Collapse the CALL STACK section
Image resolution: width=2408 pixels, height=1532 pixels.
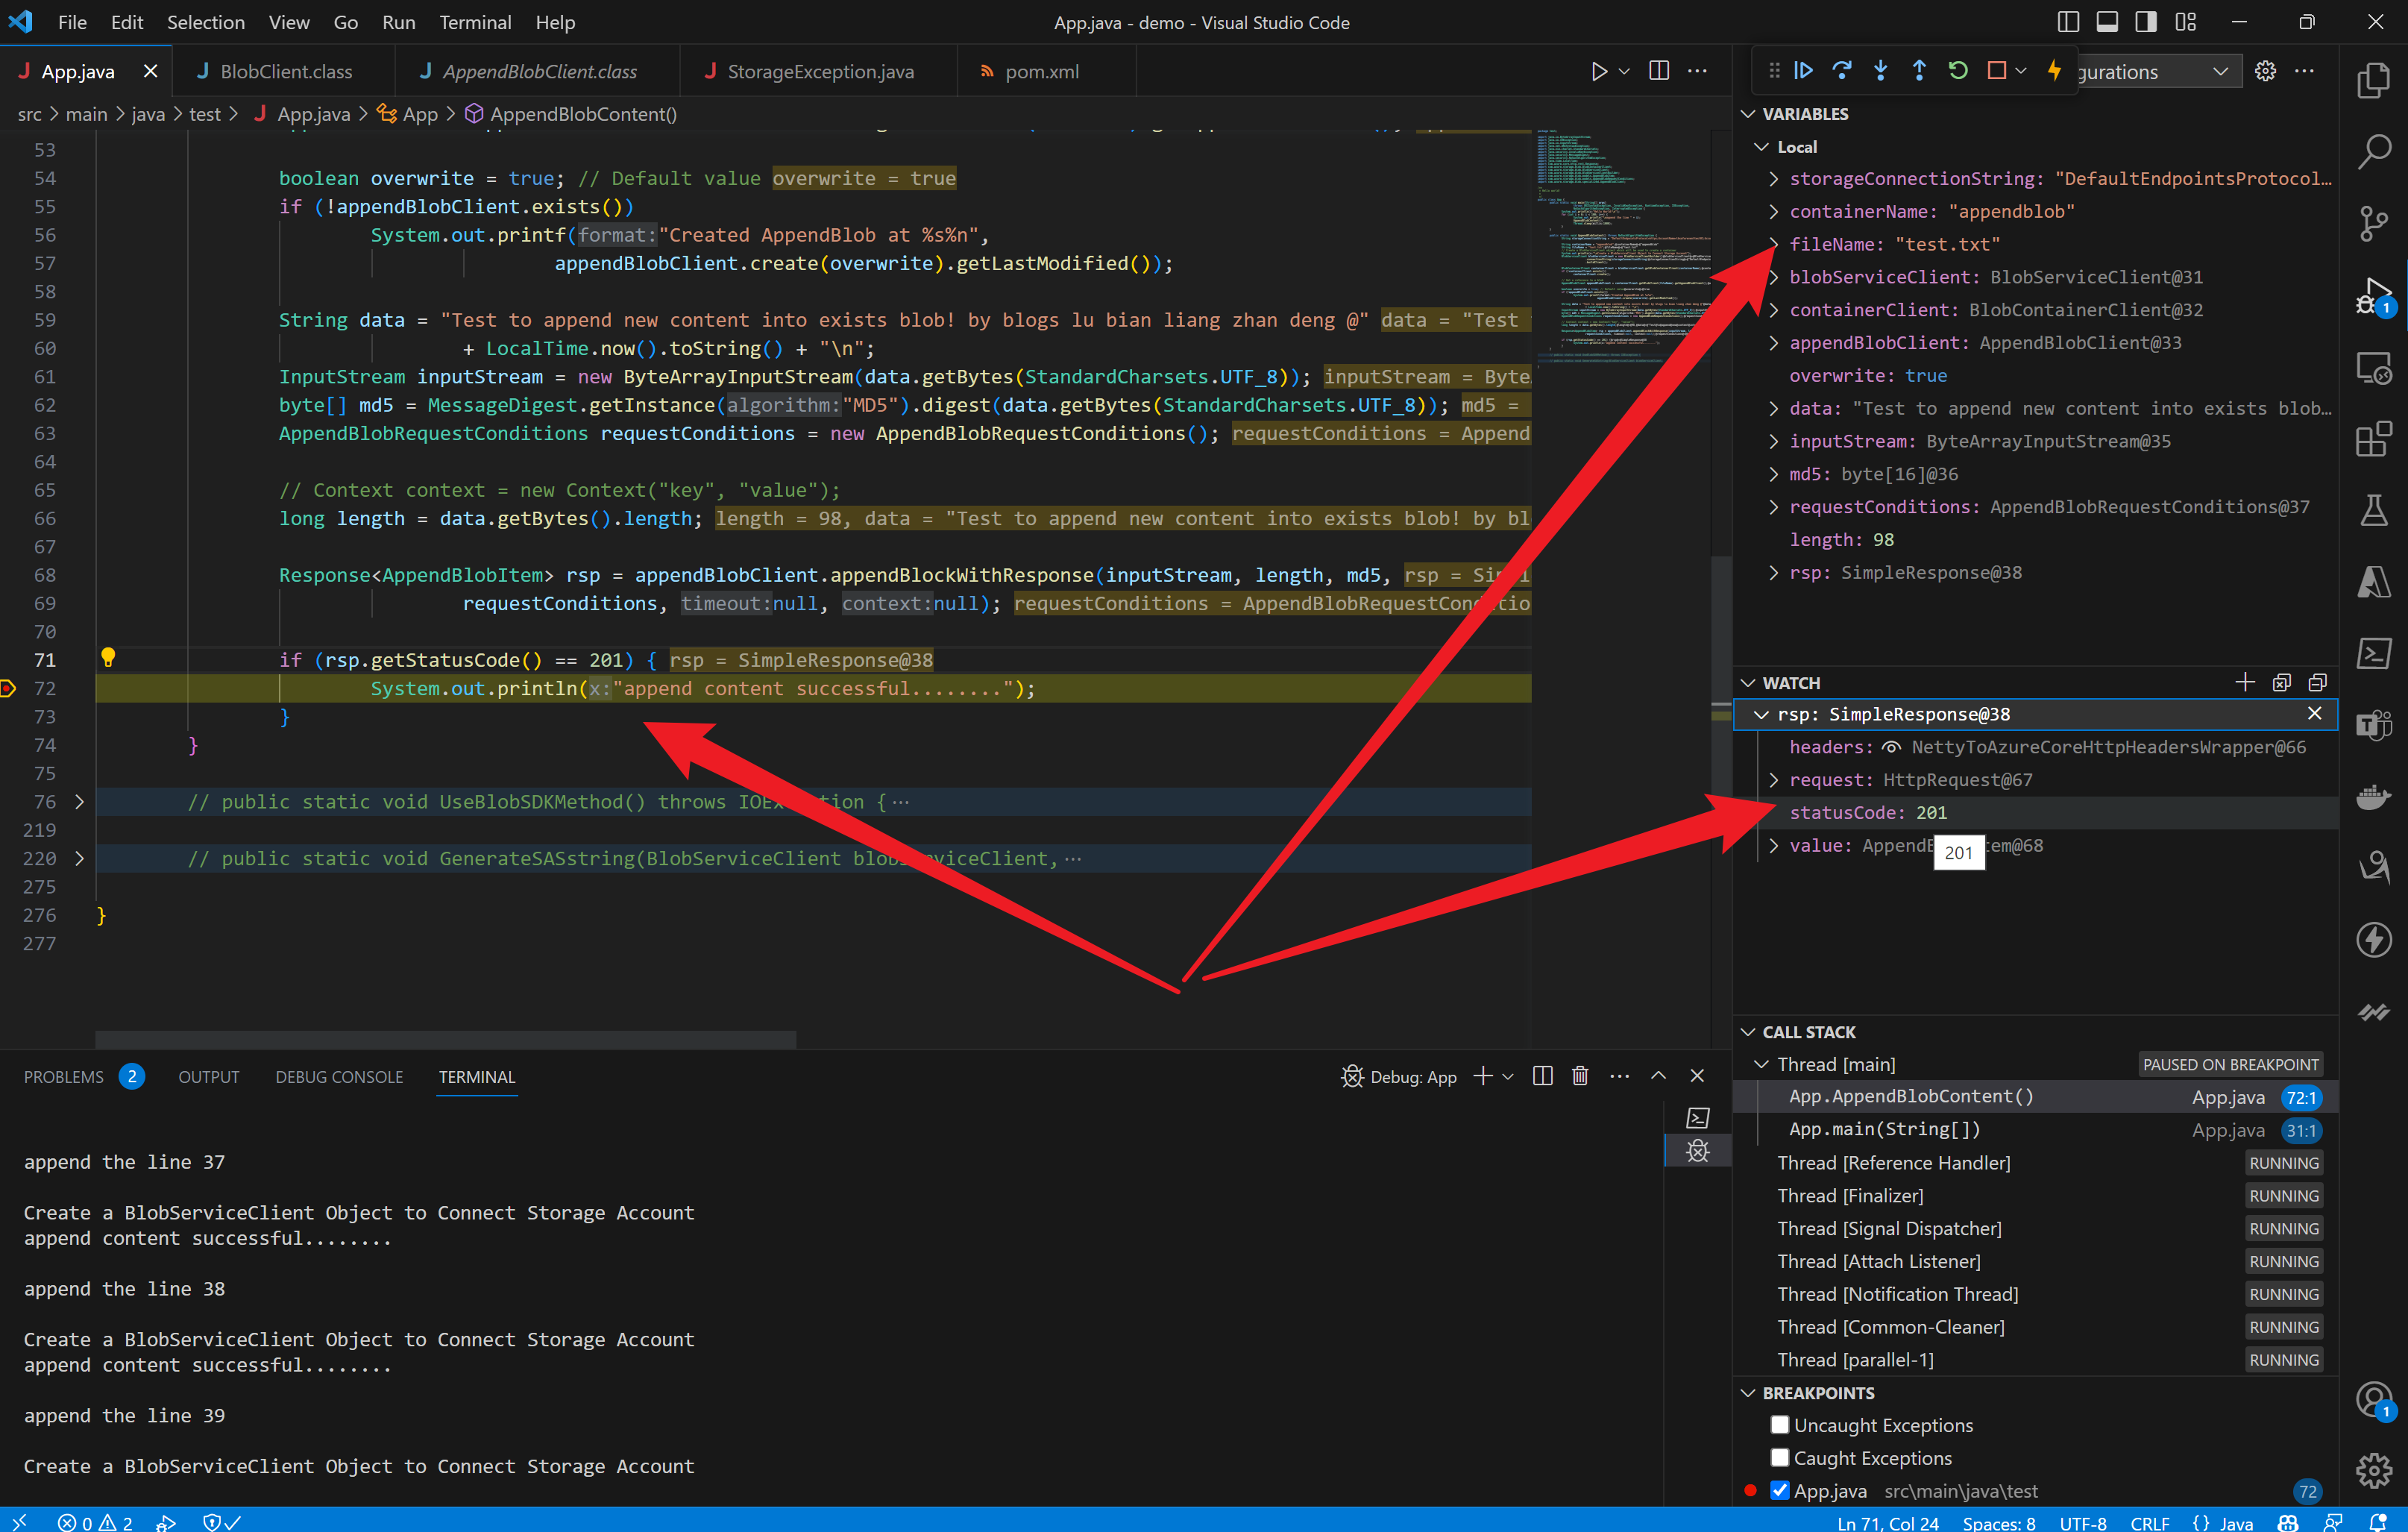tap(1749, 1032)
